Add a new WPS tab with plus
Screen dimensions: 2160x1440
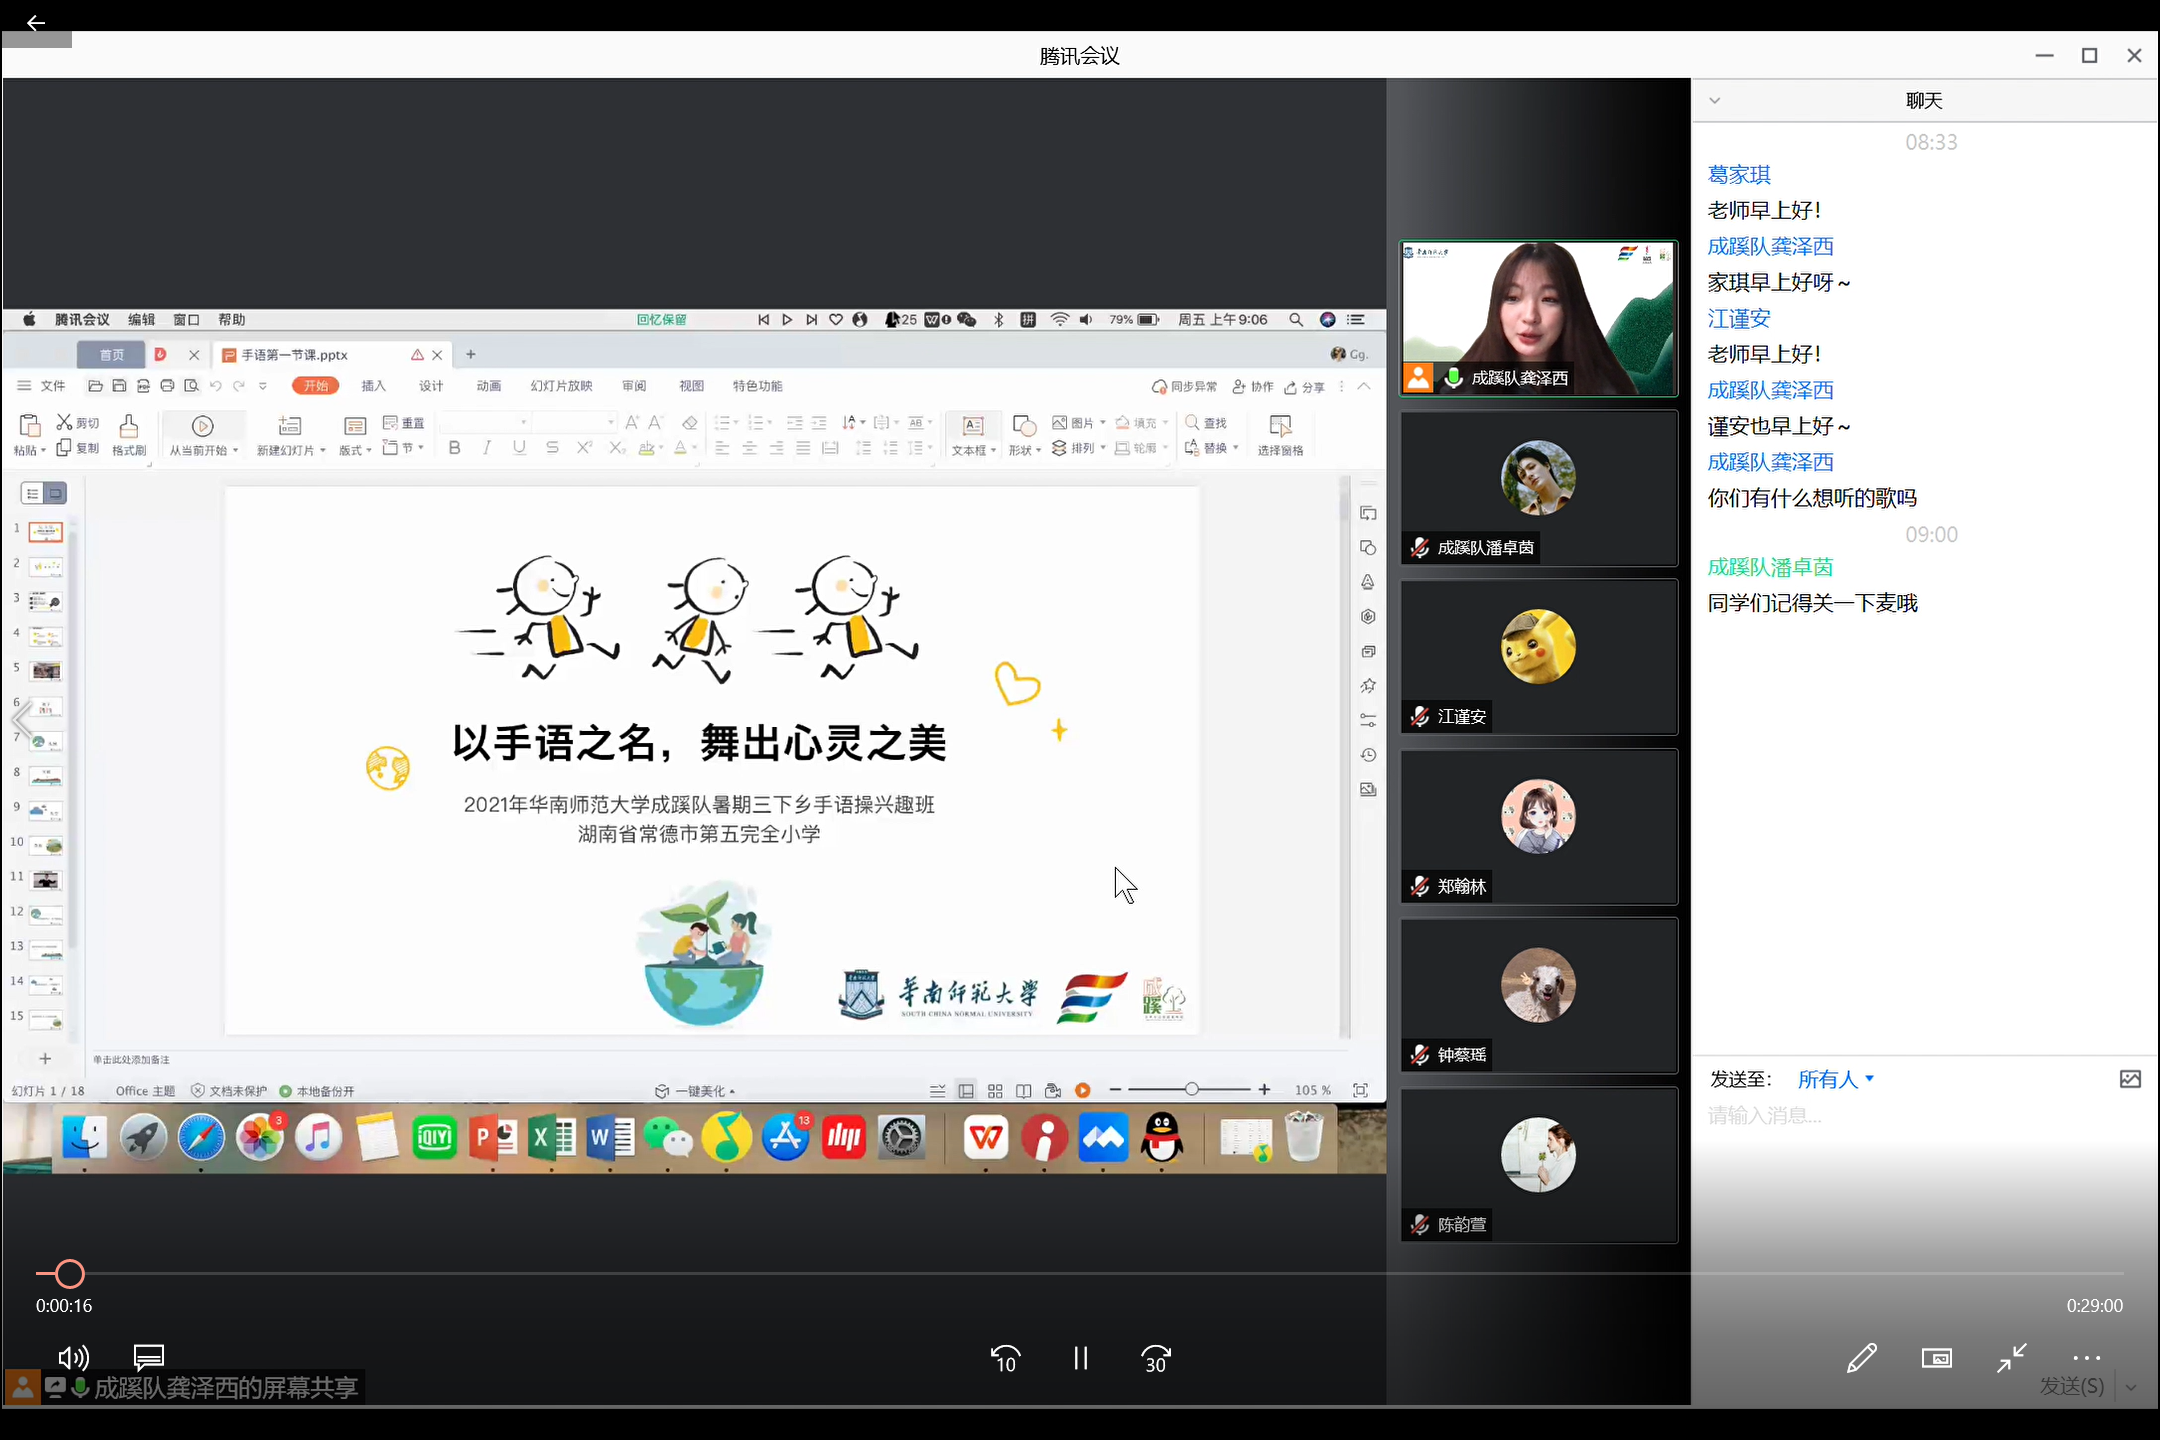coord(470,355)
